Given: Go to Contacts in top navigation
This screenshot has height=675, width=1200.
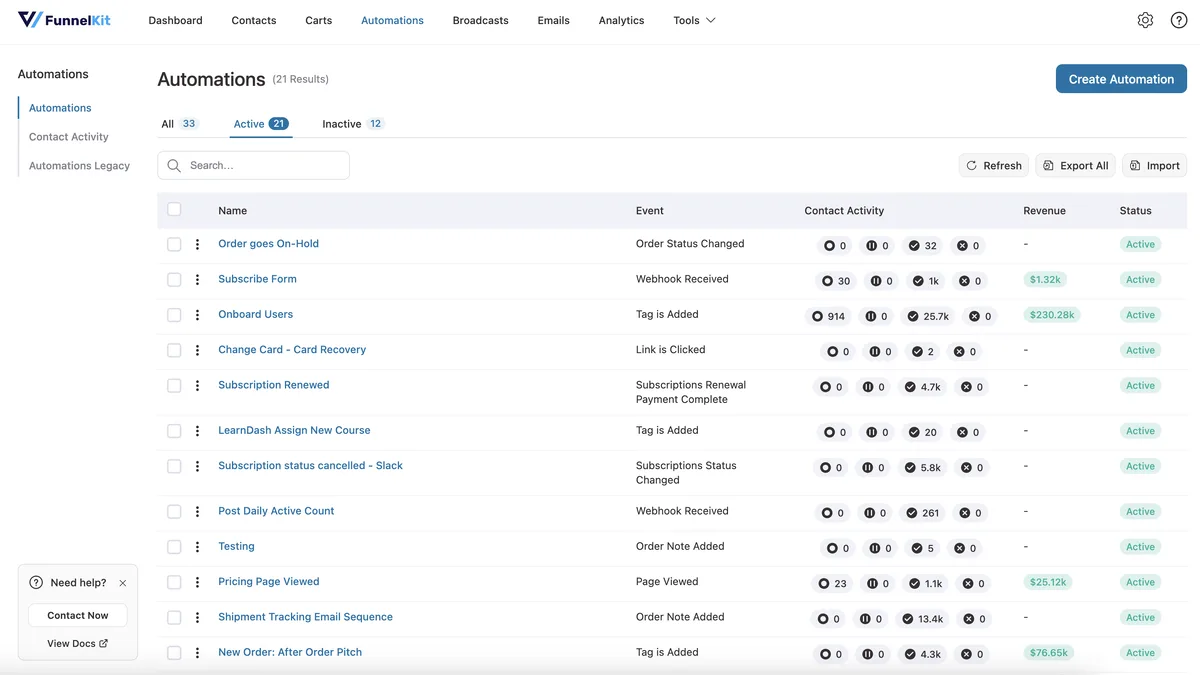Looking at the screenshot, I should (254, 20).
